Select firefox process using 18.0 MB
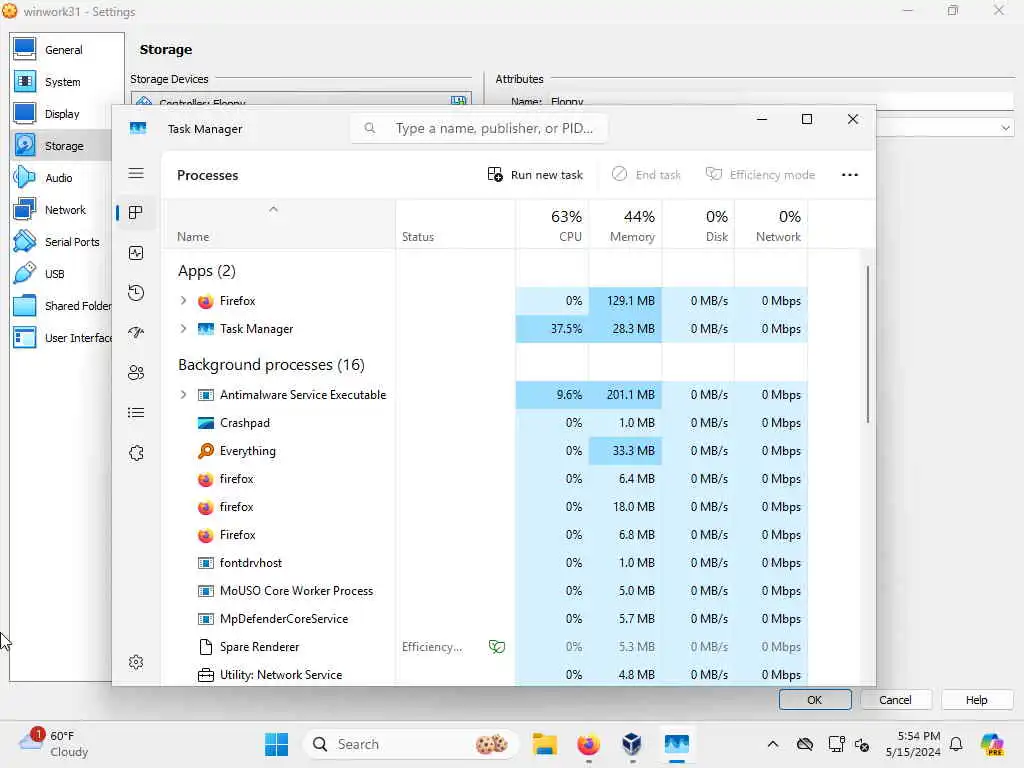 [485, 507]
